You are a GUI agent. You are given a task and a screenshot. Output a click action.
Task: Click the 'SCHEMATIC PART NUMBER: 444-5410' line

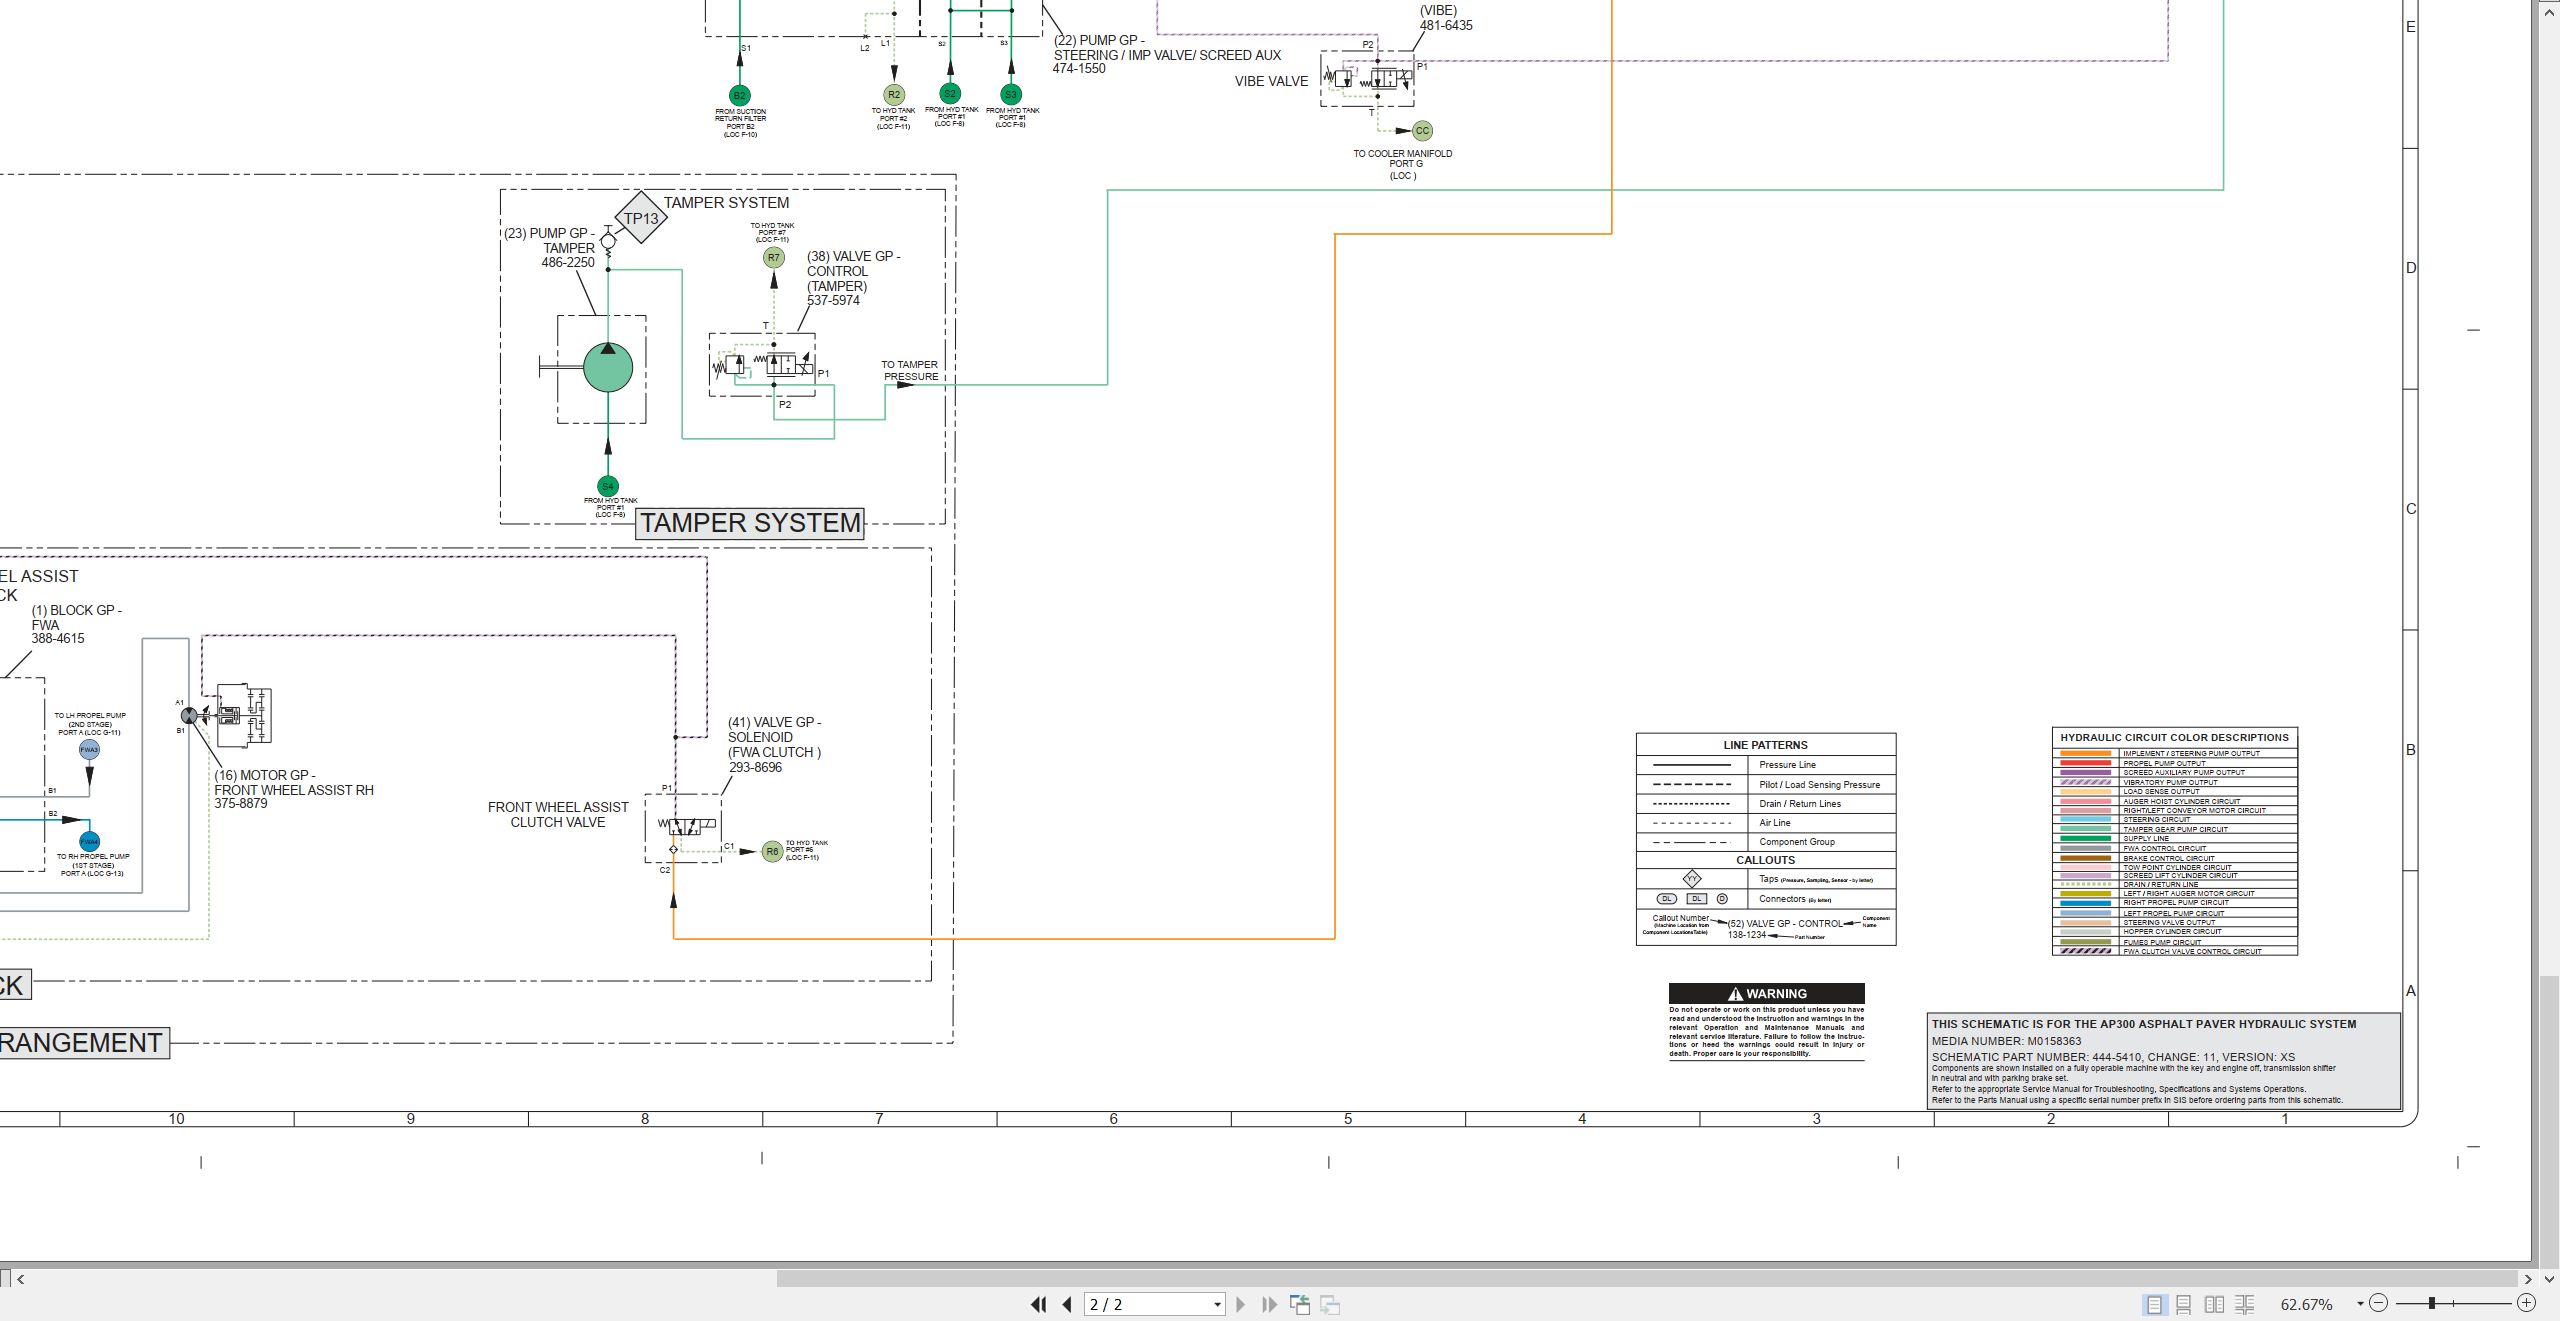click(2113, 1057)
